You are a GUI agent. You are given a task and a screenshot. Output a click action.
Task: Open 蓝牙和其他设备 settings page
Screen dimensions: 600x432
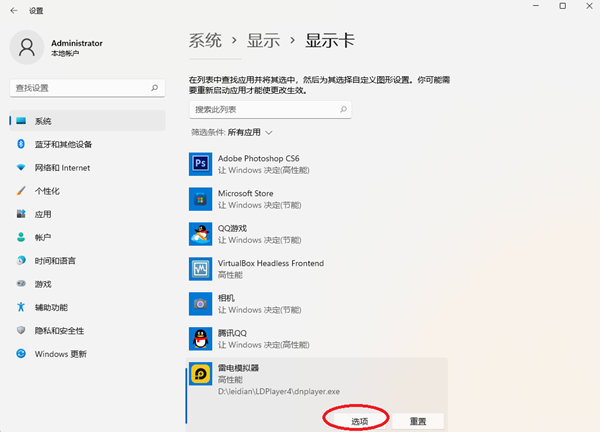coord(88,144)
